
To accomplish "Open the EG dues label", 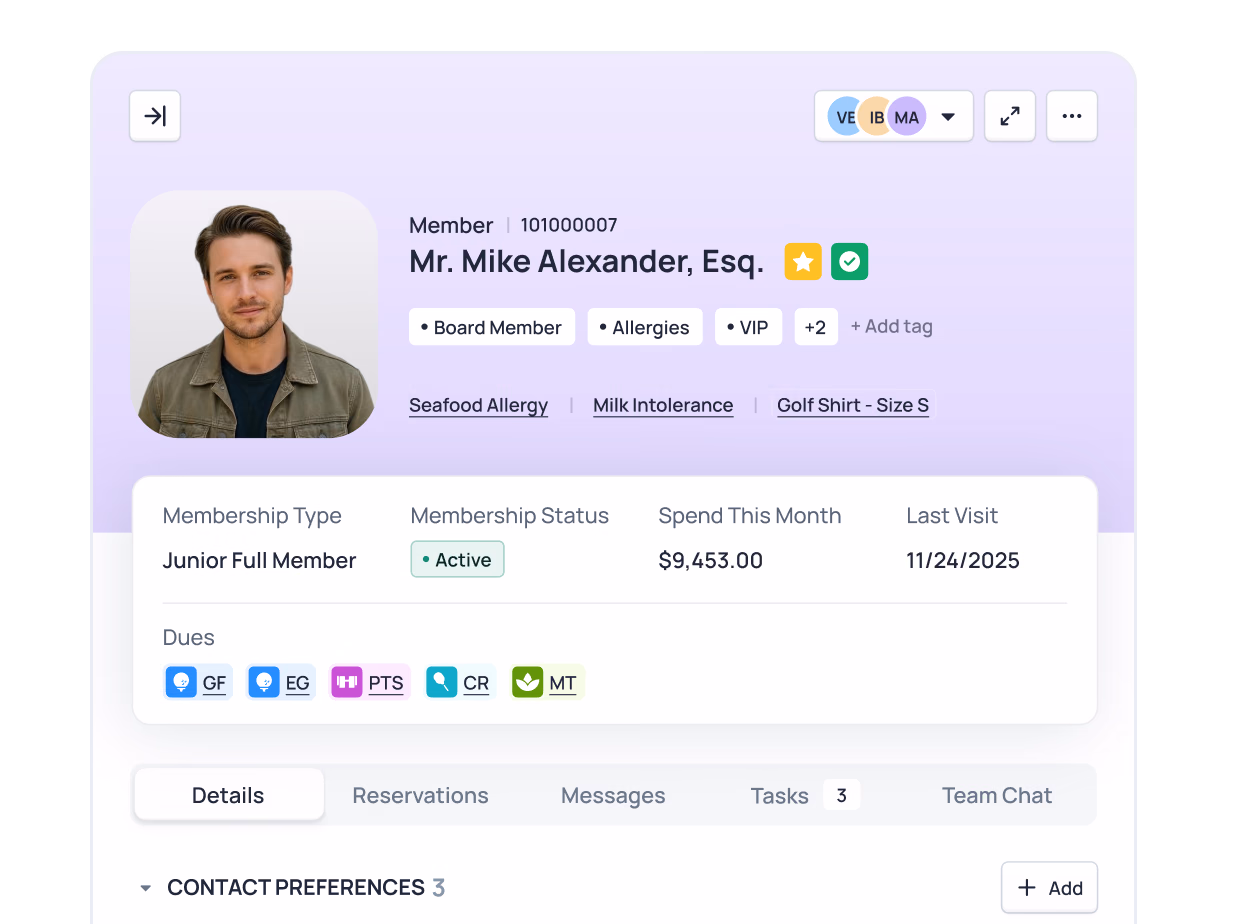I will 298,684.
